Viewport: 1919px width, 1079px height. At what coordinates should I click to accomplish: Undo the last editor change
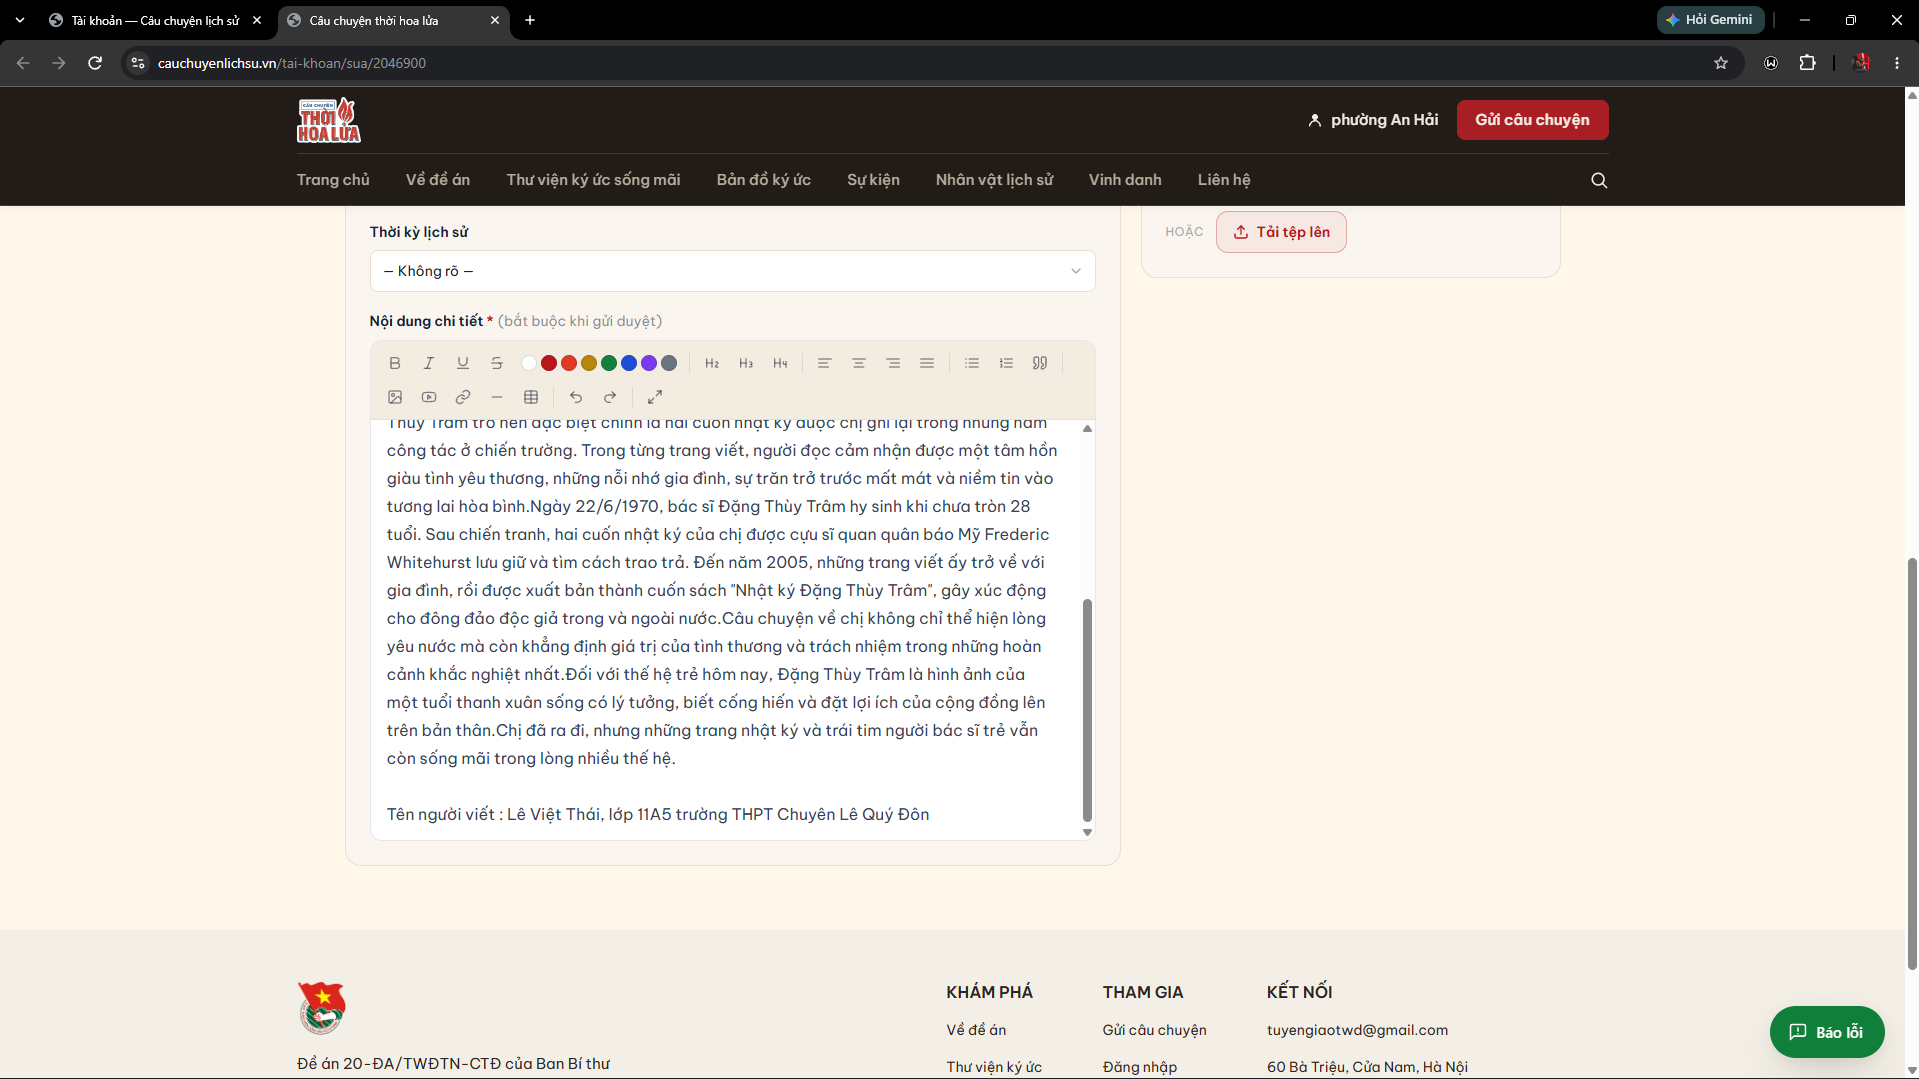pyautogui.click(x=576, y=397)
